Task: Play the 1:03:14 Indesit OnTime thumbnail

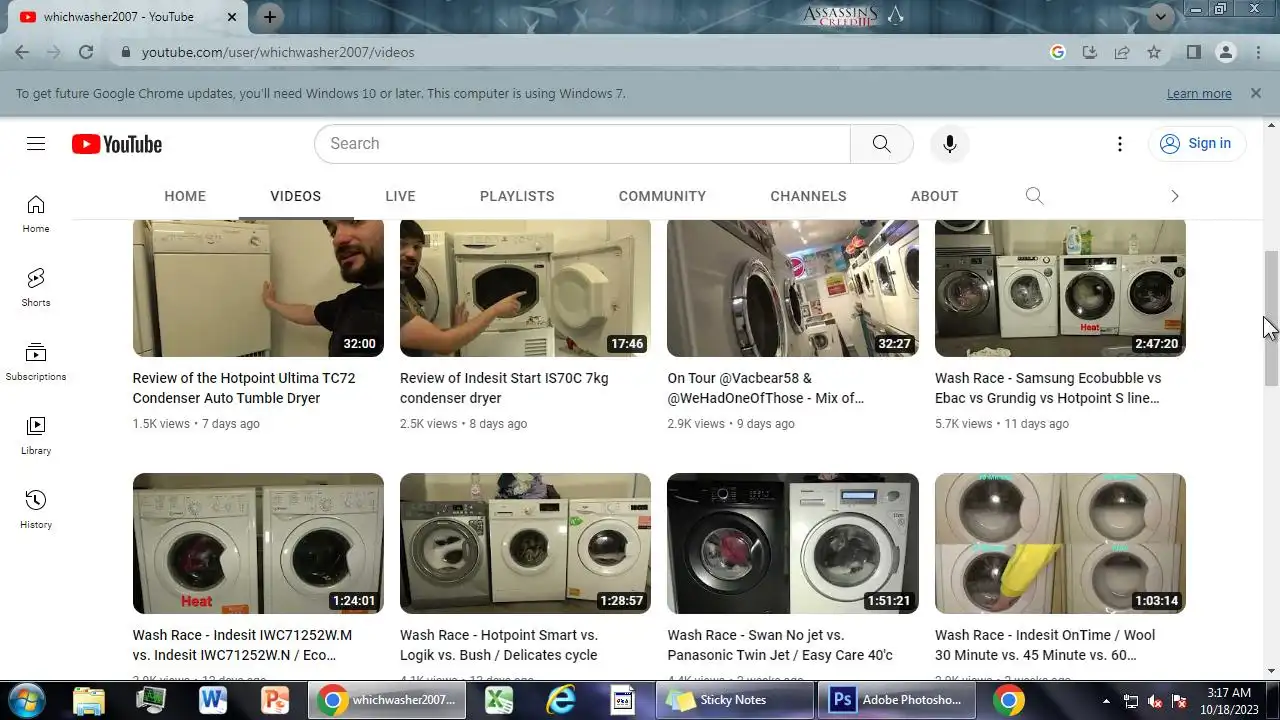Action: pos(1060,543)
